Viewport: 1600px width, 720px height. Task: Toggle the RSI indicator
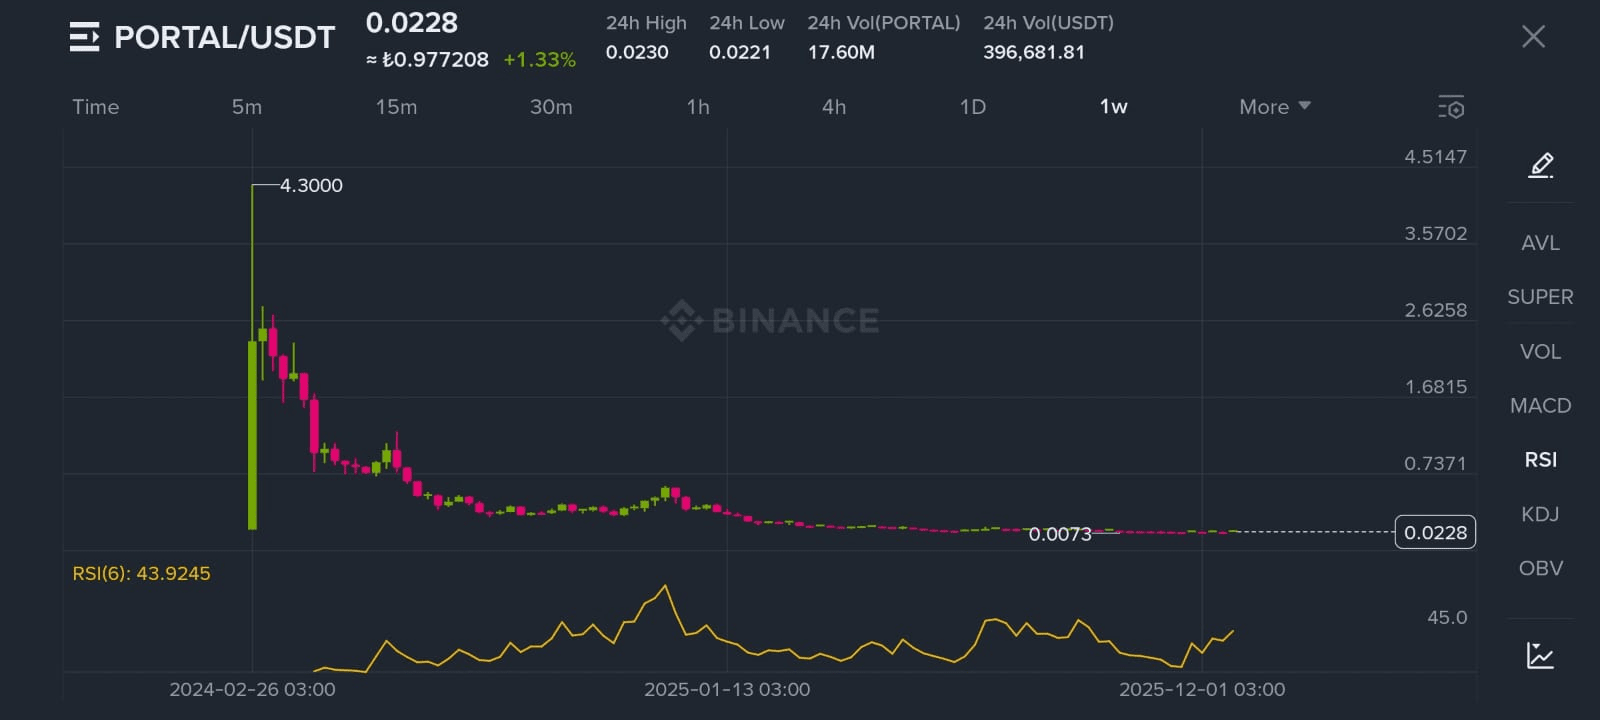click(x=1540, y=460)
